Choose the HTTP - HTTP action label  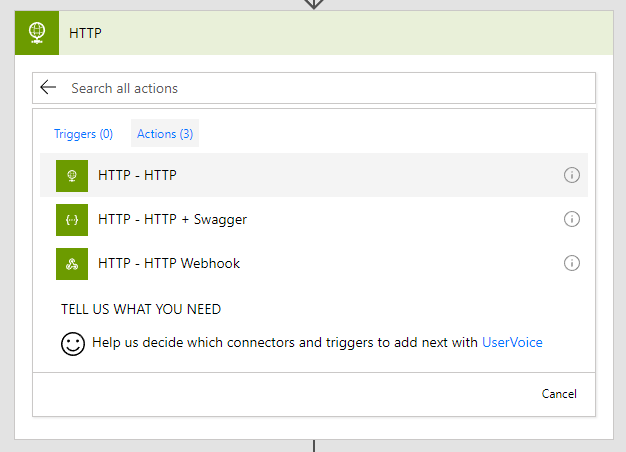coord(137,175)
